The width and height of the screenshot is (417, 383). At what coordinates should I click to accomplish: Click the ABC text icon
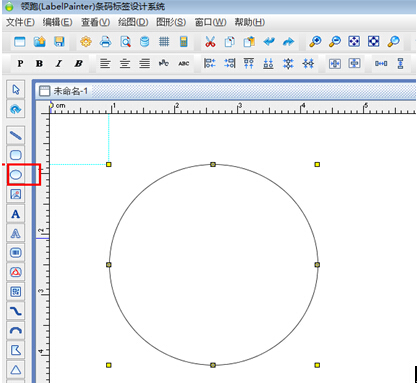184,63
